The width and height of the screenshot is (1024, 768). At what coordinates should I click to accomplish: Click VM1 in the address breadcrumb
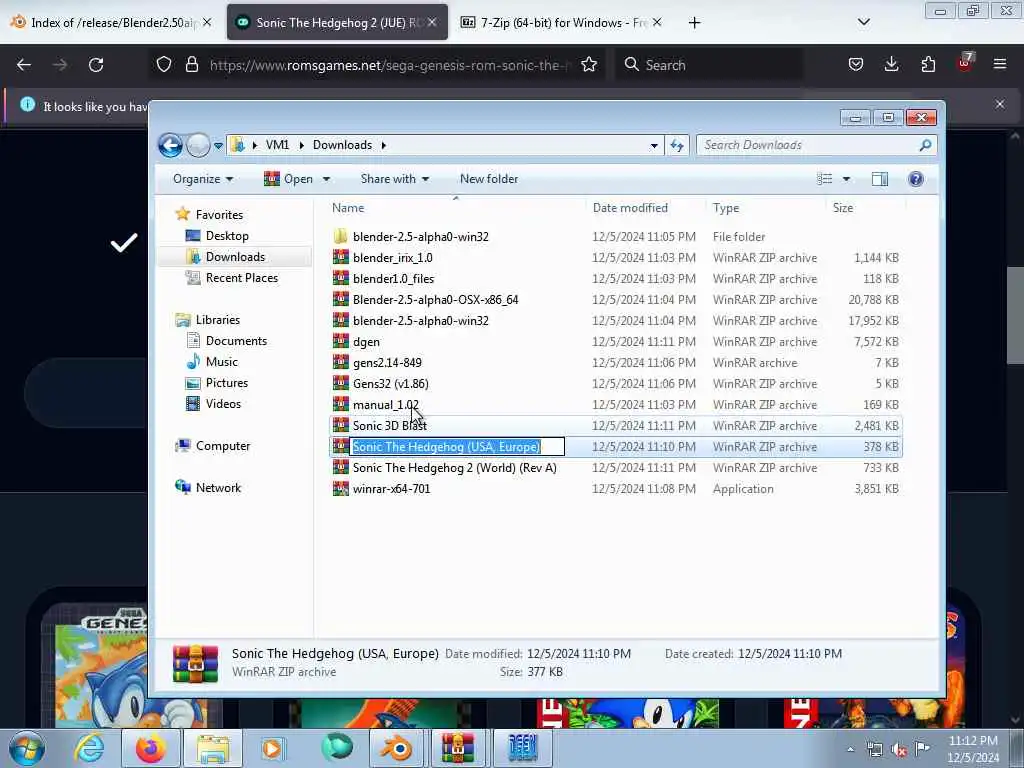(277, 145)
